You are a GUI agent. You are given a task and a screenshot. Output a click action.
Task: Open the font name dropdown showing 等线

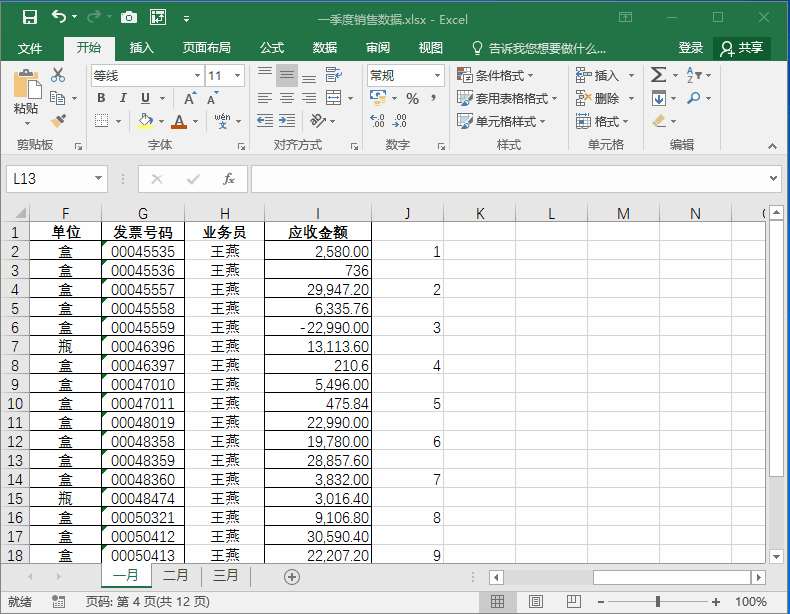[x=198, y=76]
